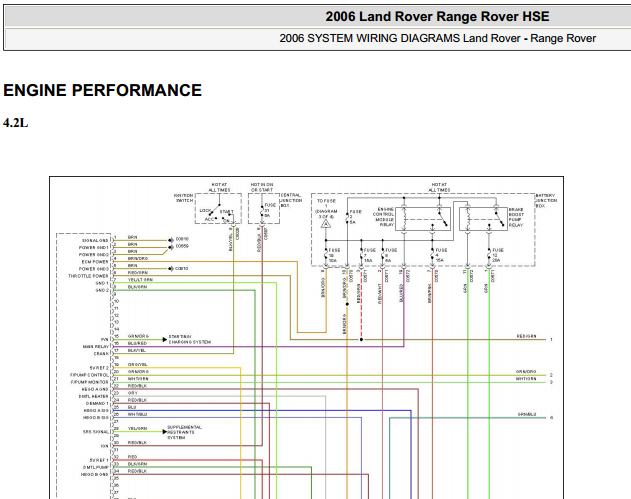
Task: Click the 'ENGINE CONTROL MODULE RELAY' label
Action: [x=383, y=217]
